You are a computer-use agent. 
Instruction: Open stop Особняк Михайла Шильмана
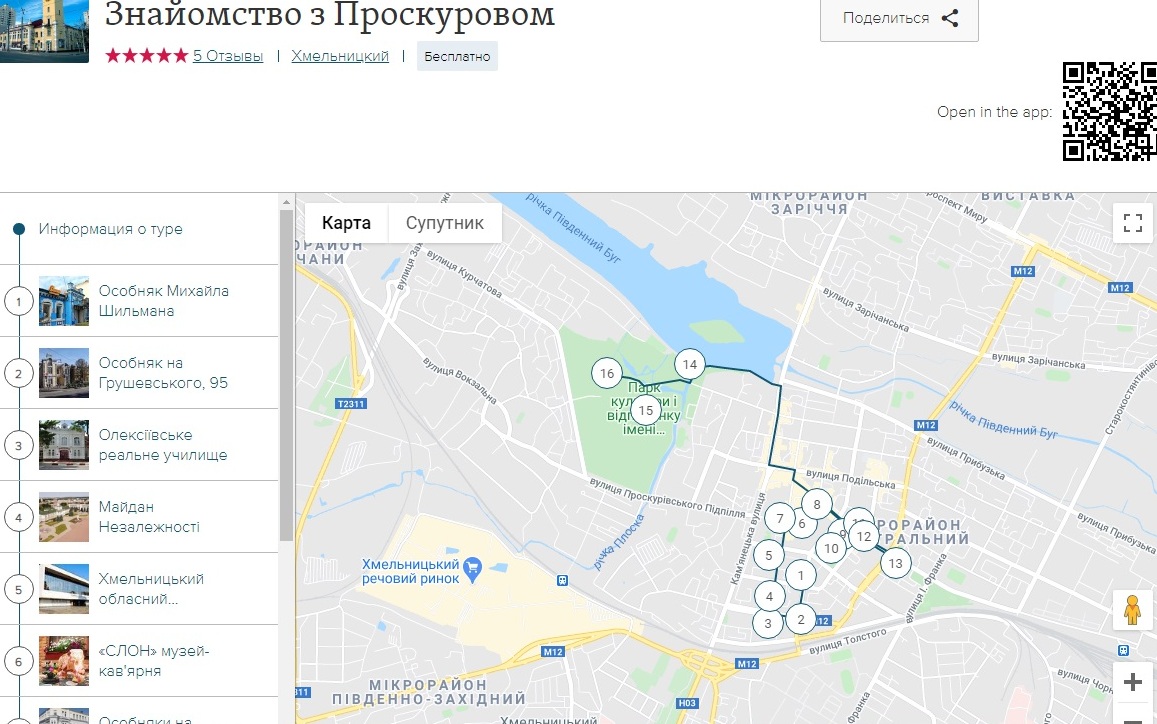[139, 301]
